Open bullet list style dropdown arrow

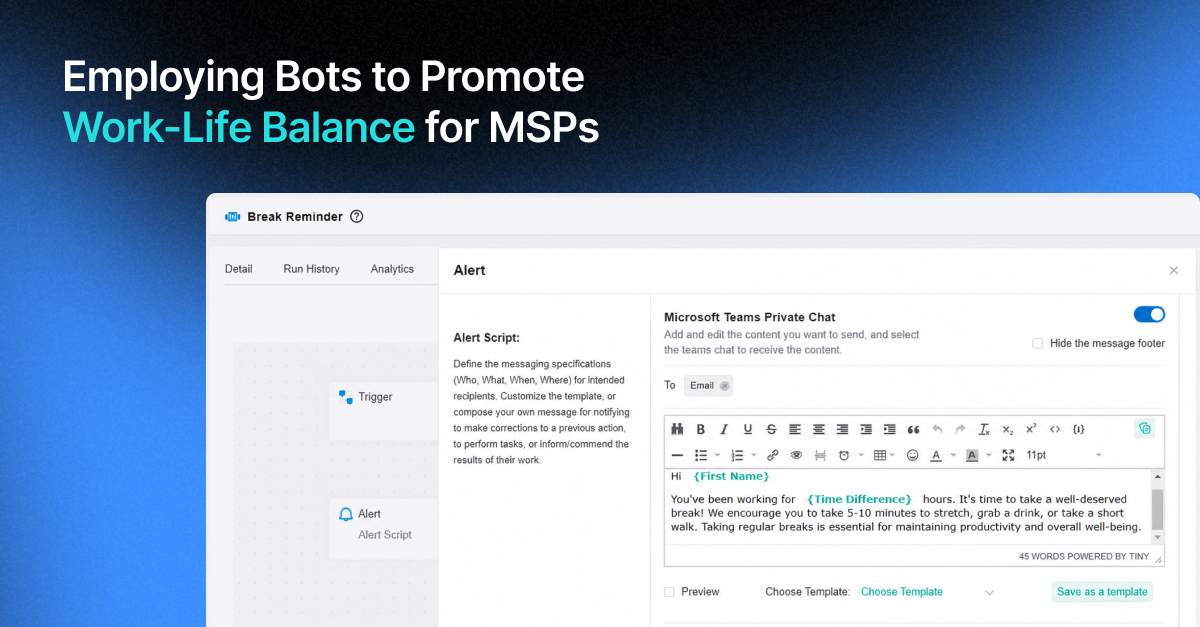(717, 456)
